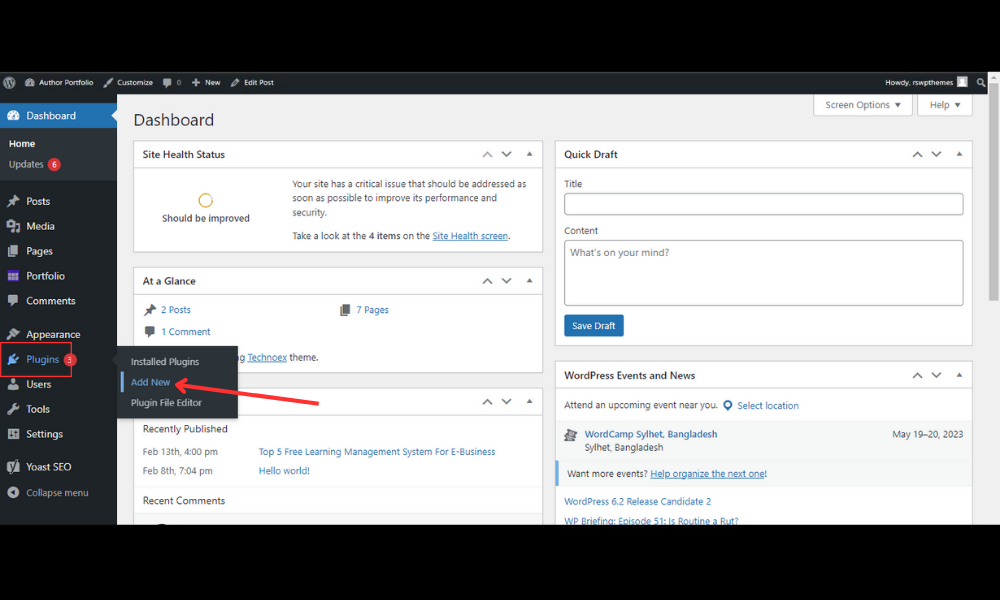The image size is (1000, 600).
Task: Open Customize in the admin bar
Action: [x=128, y=82]
